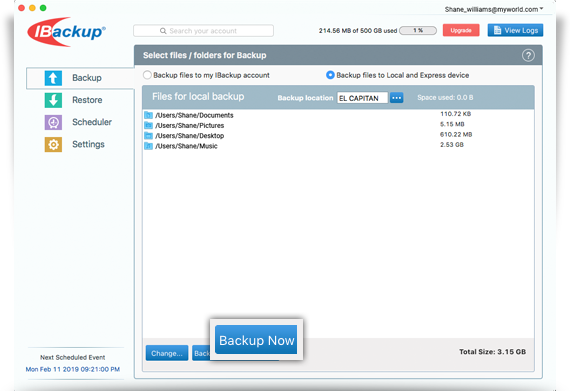This screenshot has width=570, height=391.
Task: Click the magnifier icon in search box
Action: point(163,31)
